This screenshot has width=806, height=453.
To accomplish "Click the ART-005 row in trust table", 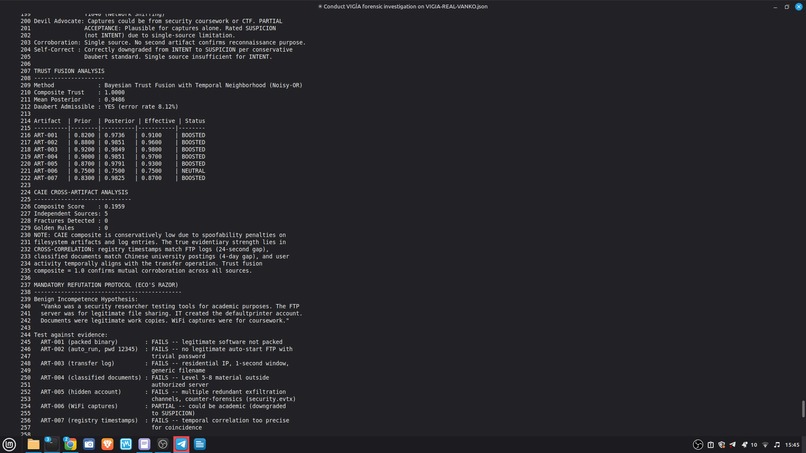I will pyautogui.click(x=119, y=164).
